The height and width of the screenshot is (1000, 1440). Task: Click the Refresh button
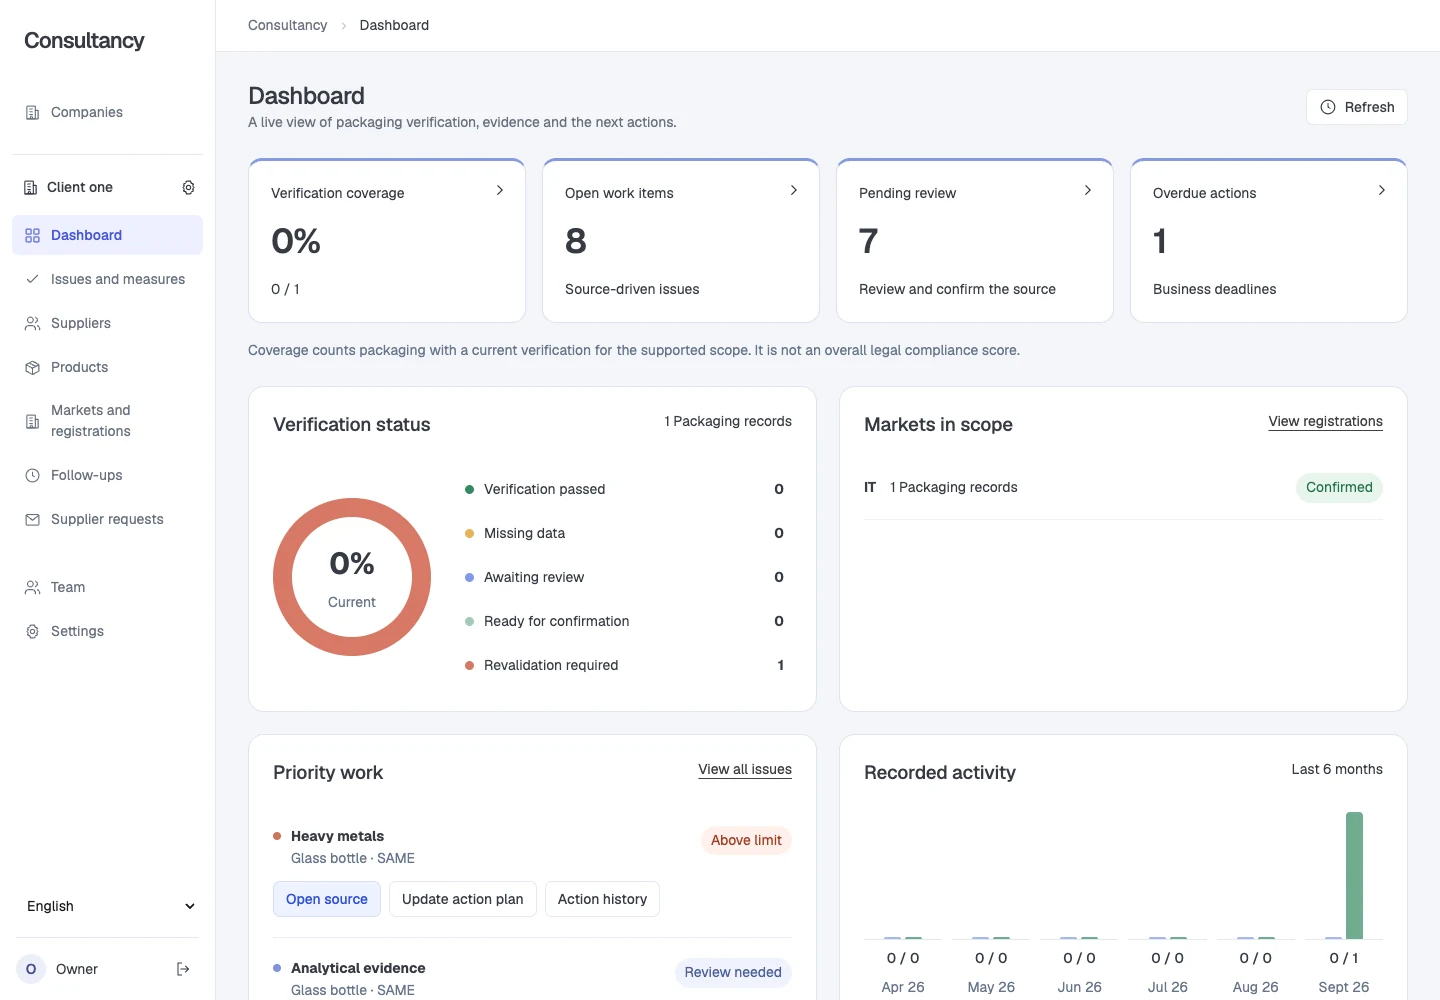(x=1357, y=107)
